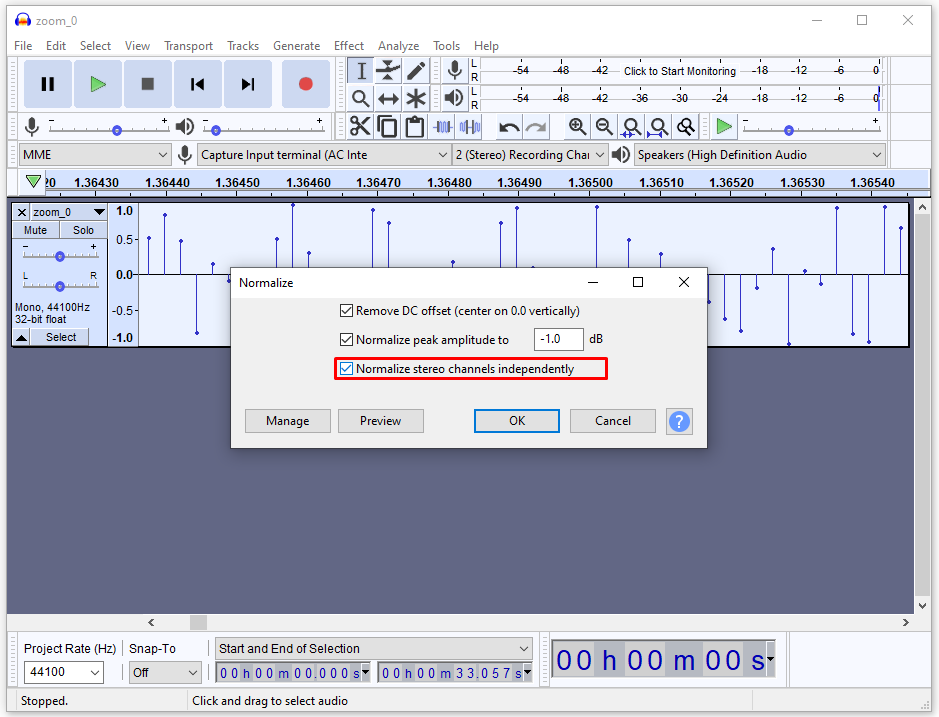Screen dimensions: 939x717
Task: Uncheck Remove DC offset checkbox
Action: [x=346, y=311]
